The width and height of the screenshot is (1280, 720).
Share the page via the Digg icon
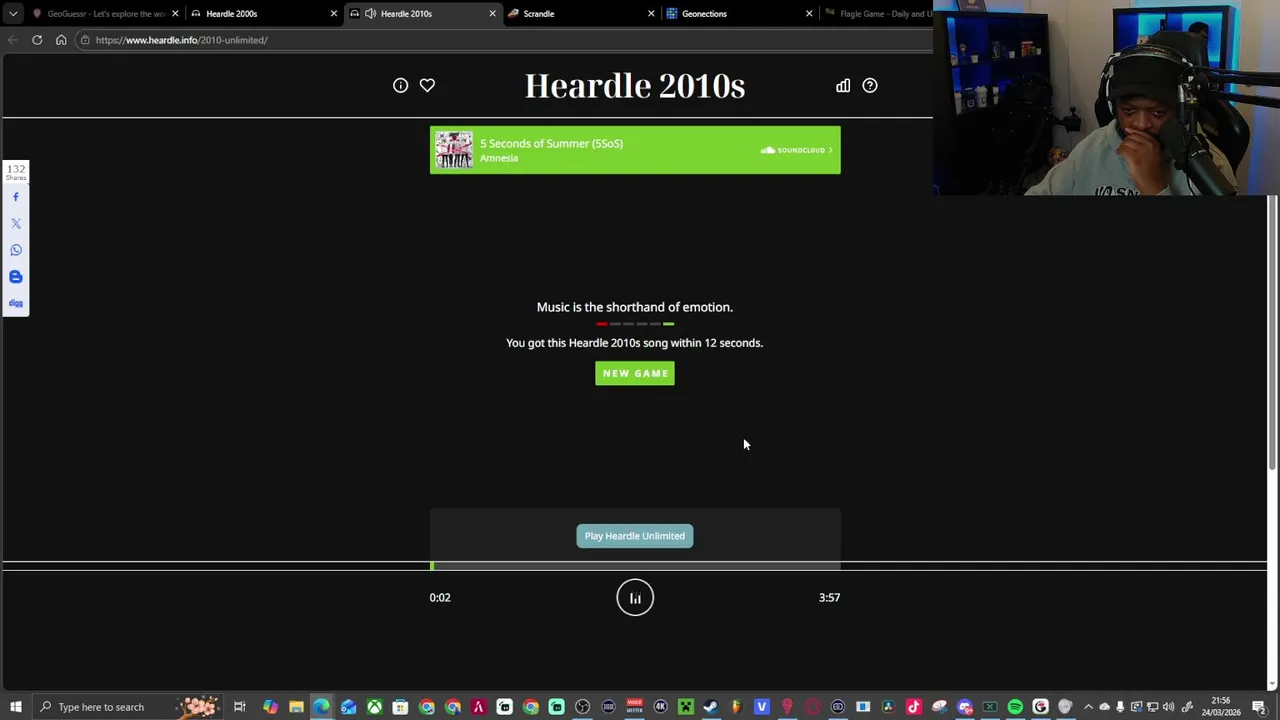16,303
